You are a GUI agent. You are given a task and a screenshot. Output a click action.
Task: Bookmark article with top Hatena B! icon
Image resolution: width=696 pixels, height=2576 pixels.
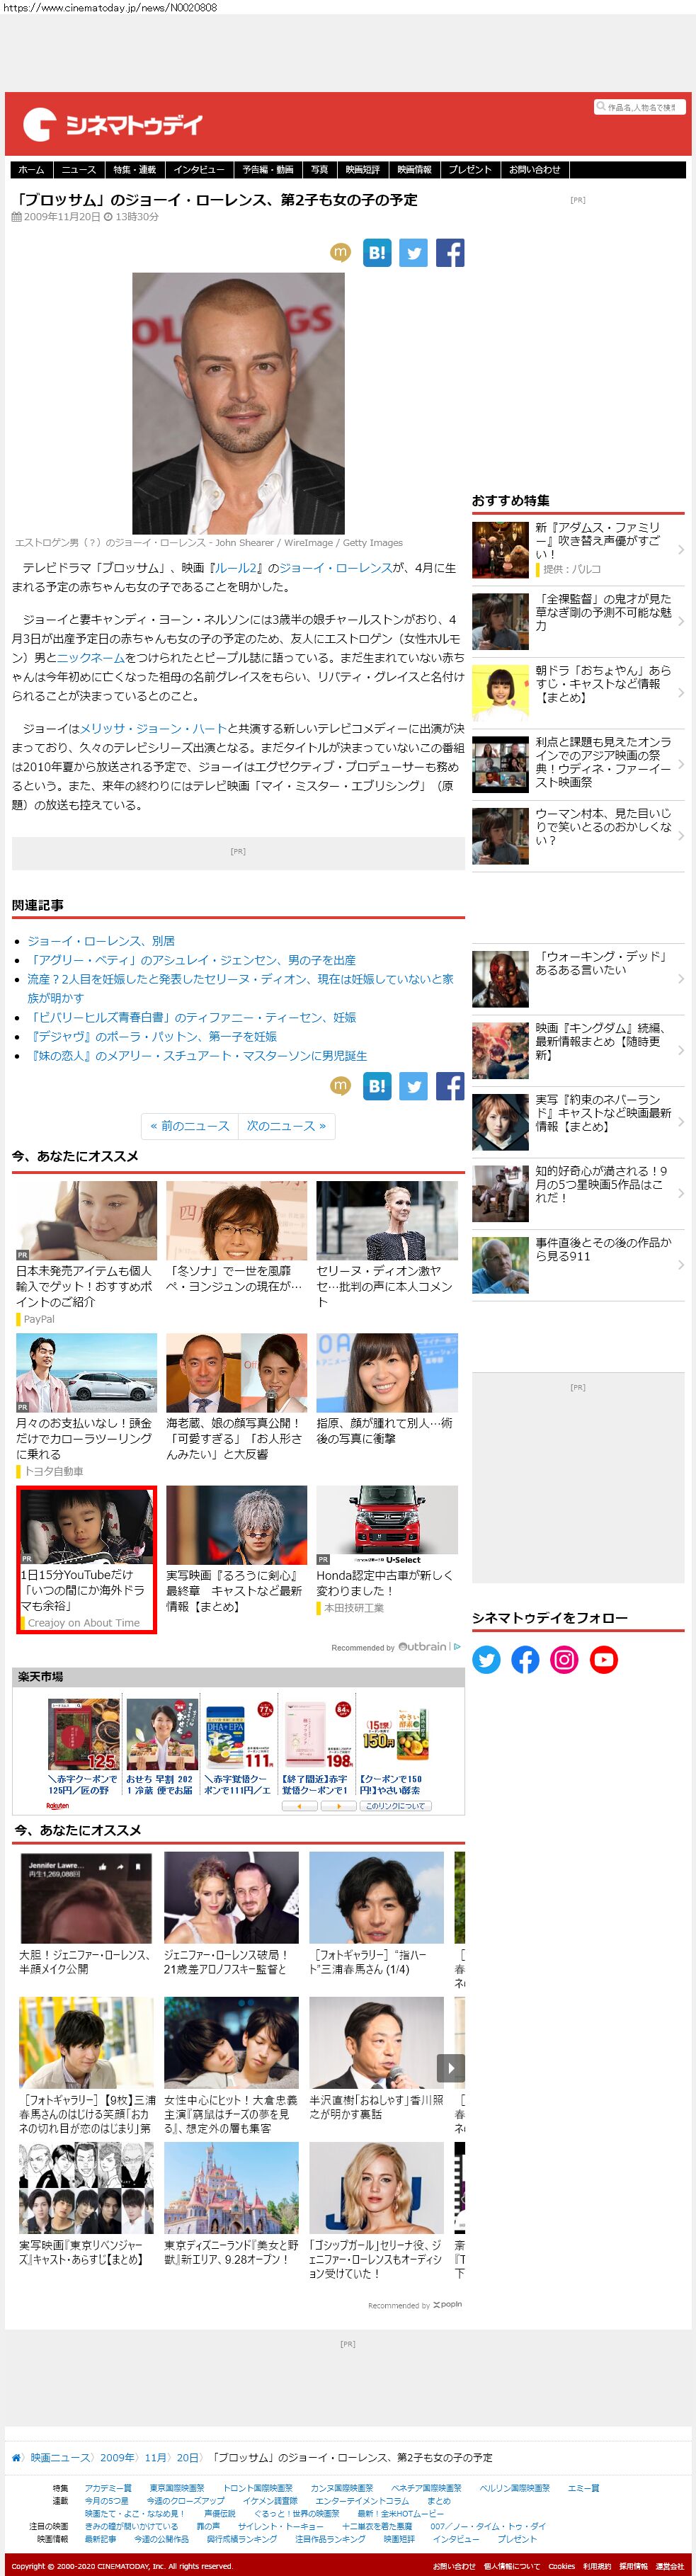(377, 253)
